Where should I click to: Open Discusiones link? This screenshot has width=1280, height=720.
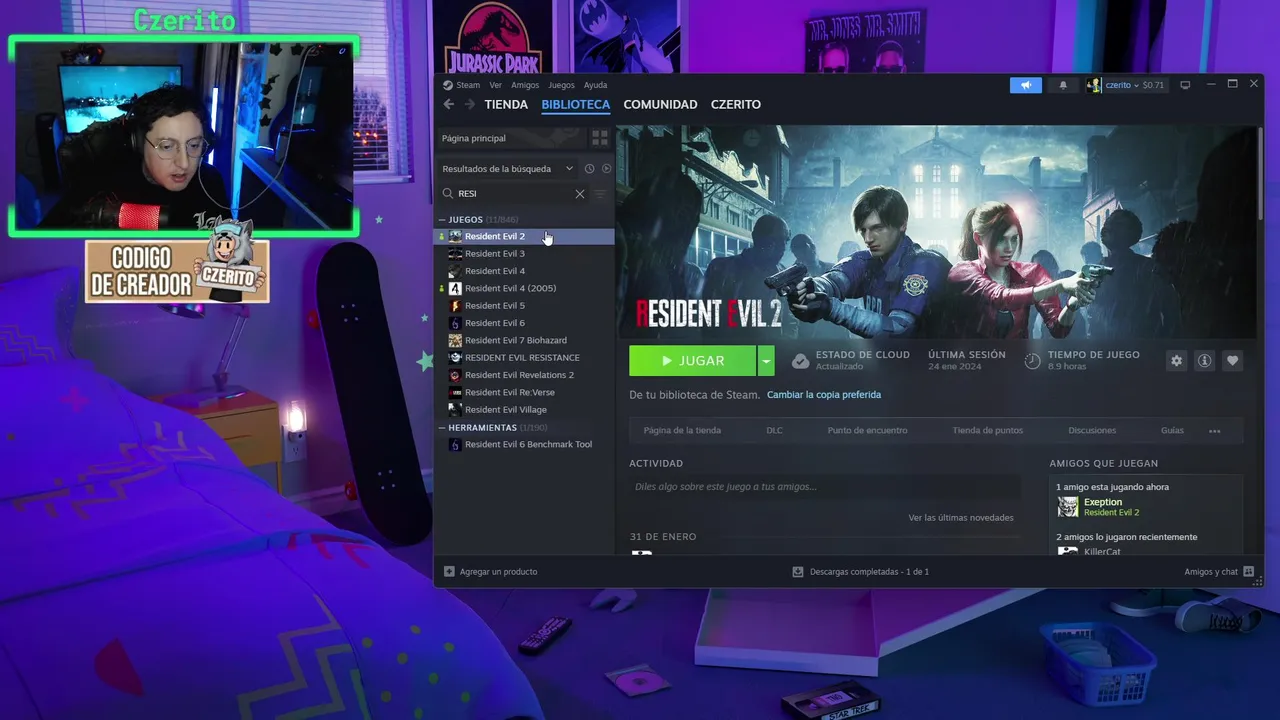1092,431
